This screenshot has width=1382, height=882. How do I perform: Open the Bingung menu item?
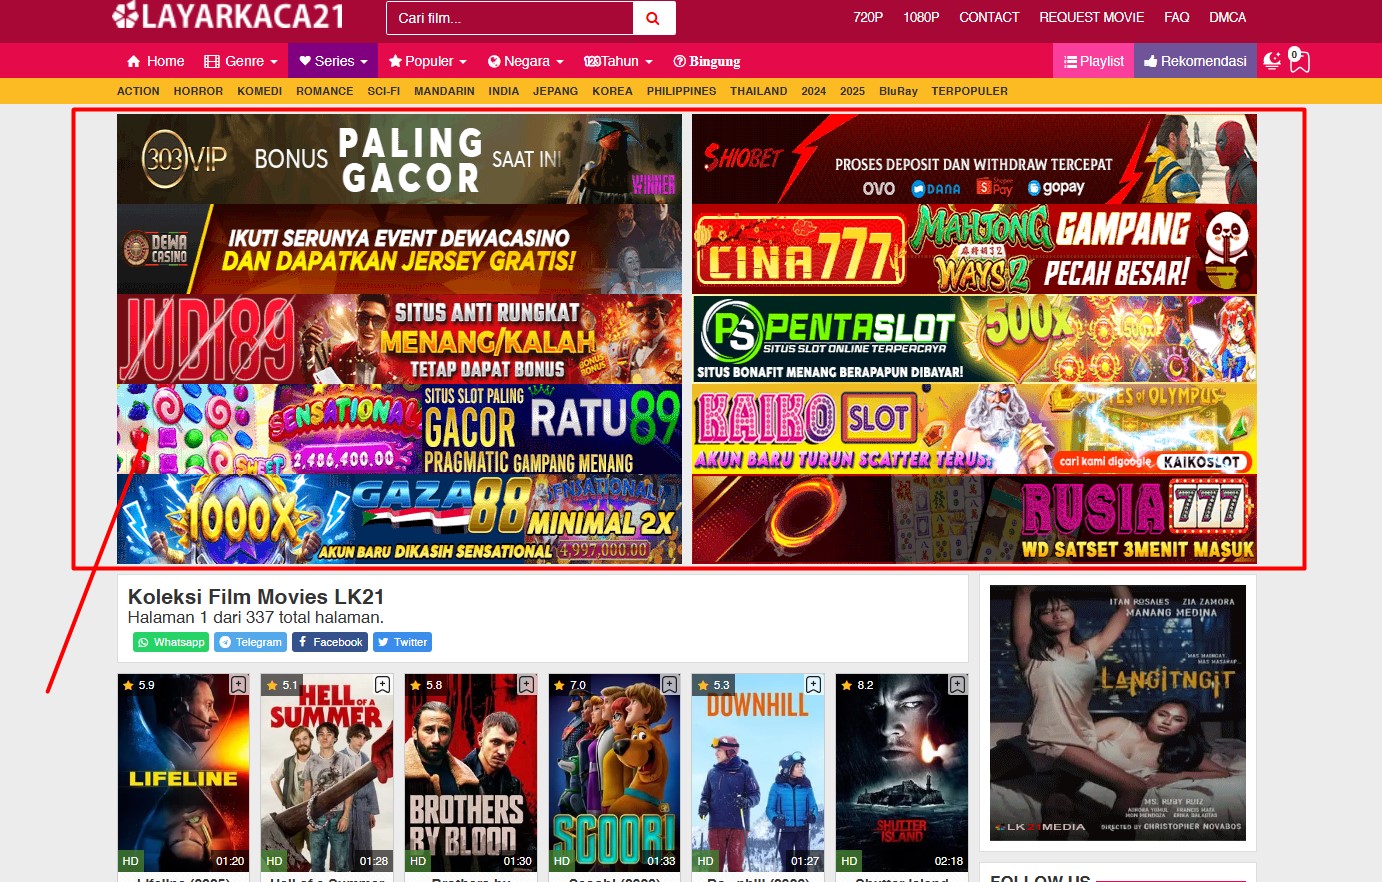pyautogui.click(x=707, y=61)
